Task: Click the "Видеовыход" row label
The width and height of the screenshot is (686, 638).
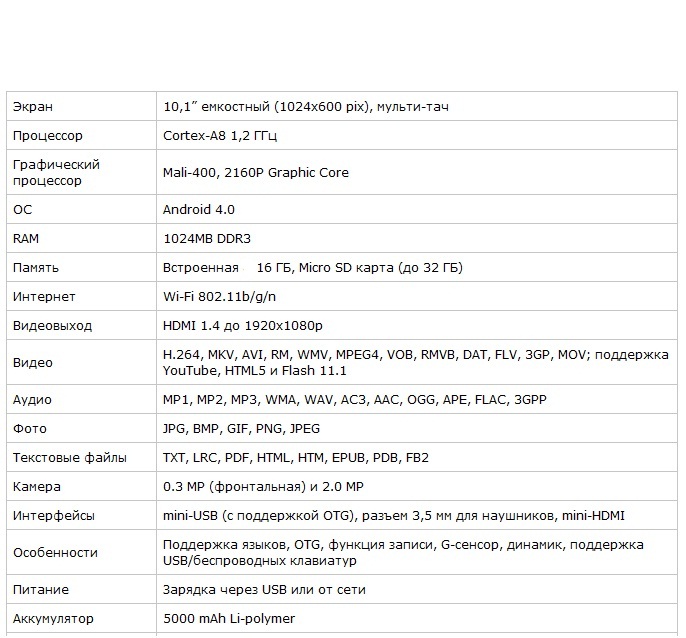Action: [52, 326]
